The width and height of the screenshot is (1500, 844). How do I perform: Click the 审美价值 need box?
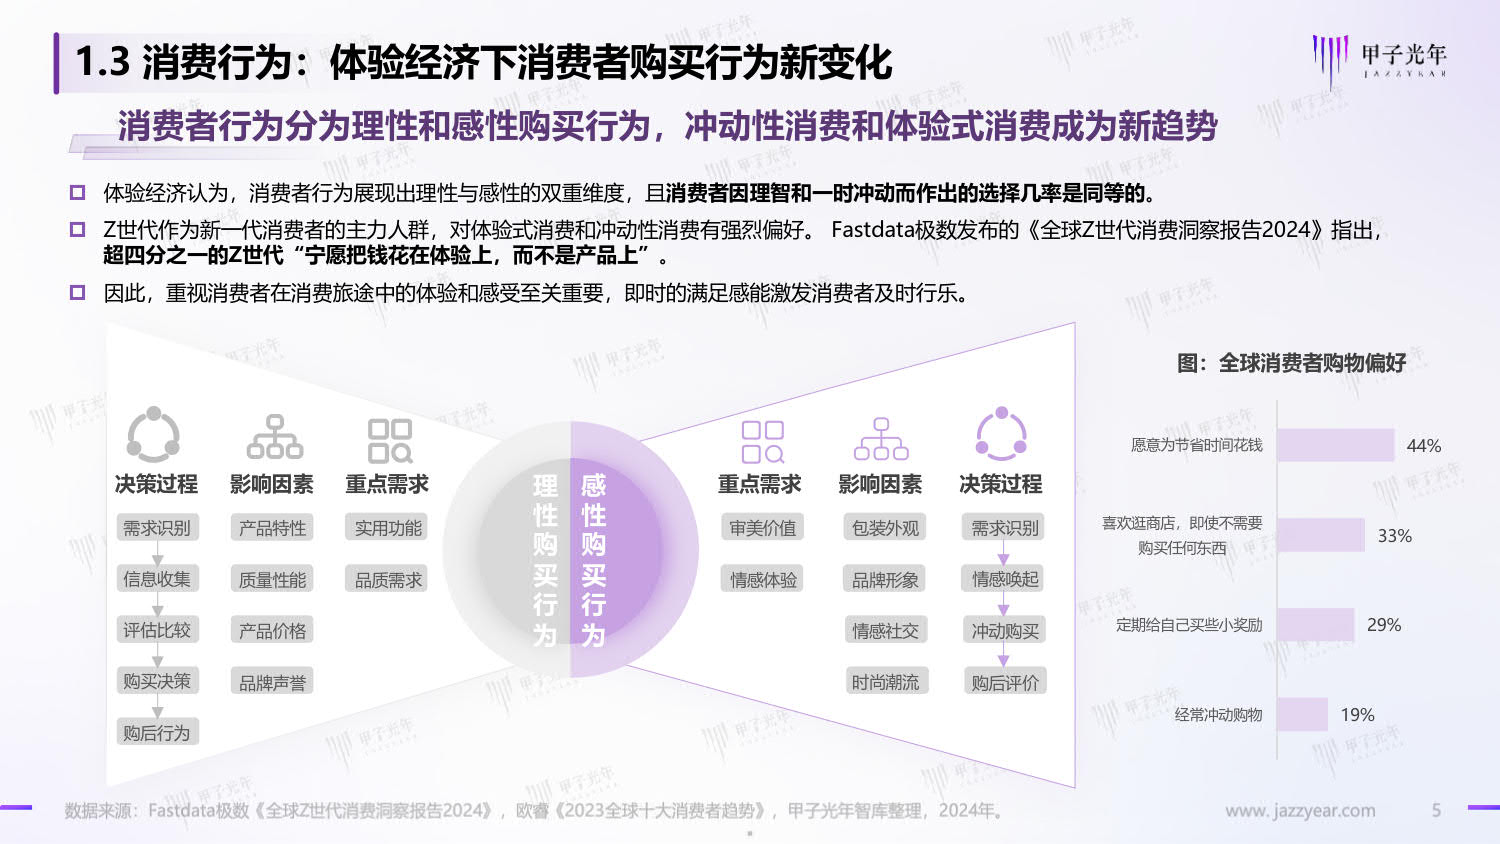tap(763, 528)
